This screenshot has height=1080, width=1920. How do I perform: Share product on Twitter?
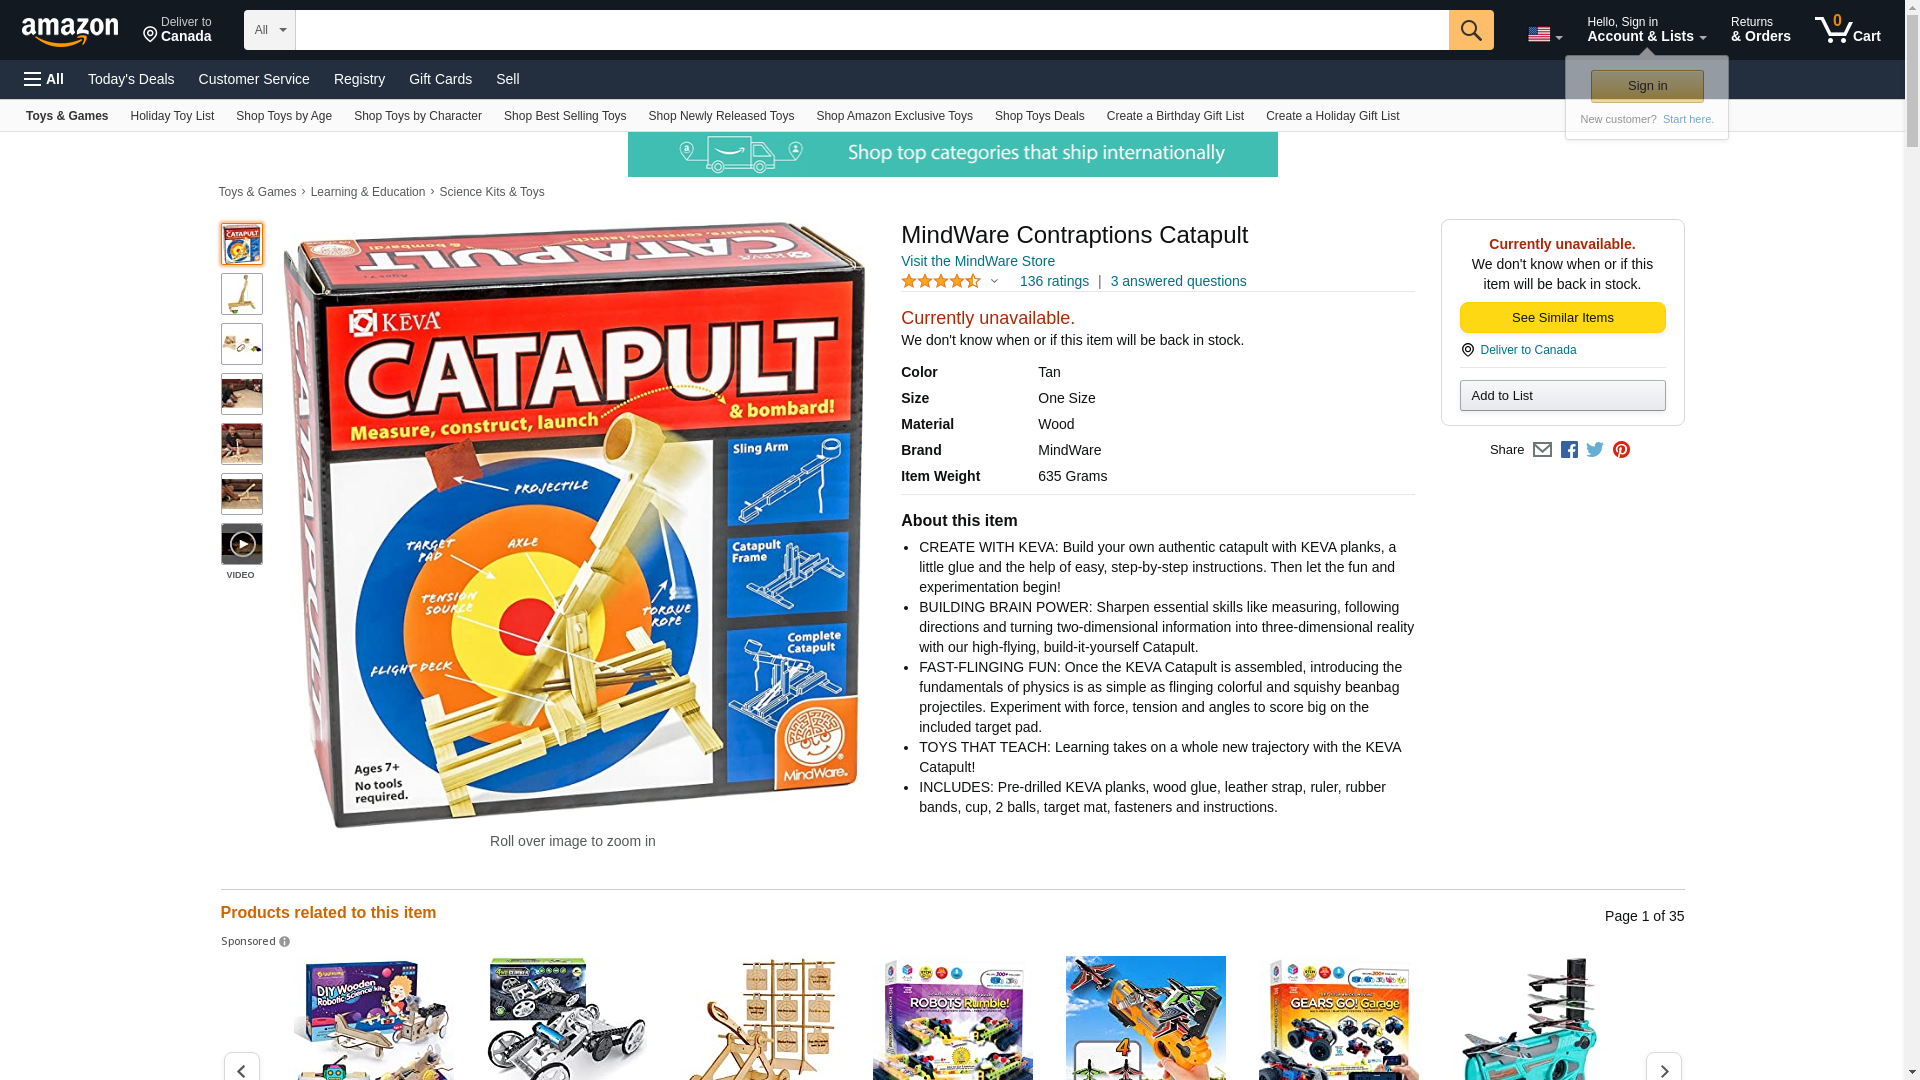1595,450
